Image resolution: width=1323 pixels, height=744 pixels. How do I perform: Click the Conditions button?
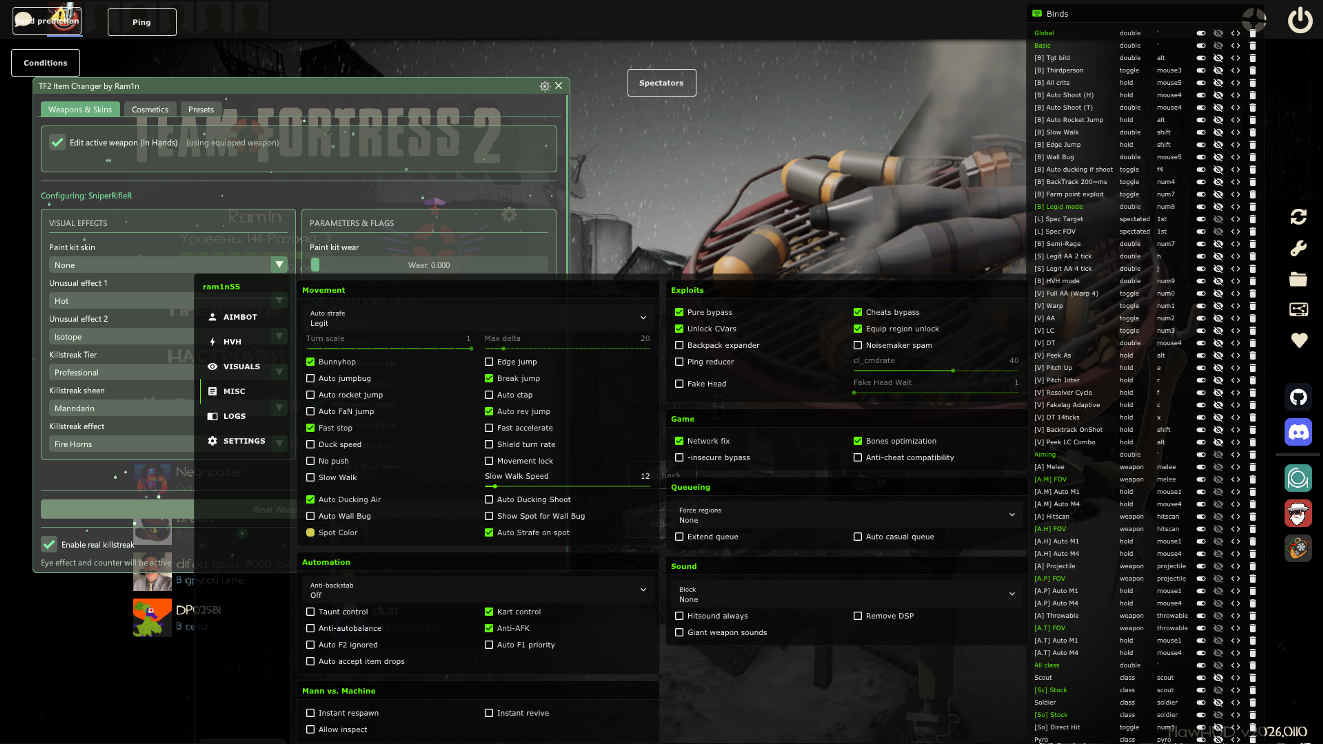tap(46, 62)
